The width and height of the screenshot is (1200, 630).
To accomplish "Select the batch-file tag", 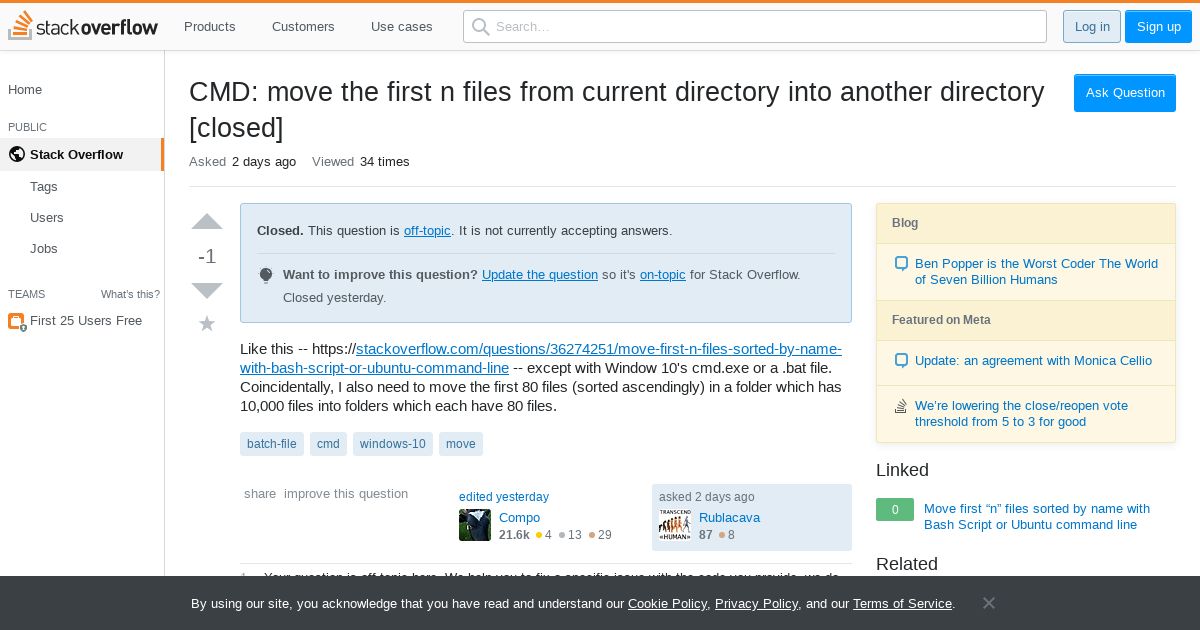I will coord(272,444).
